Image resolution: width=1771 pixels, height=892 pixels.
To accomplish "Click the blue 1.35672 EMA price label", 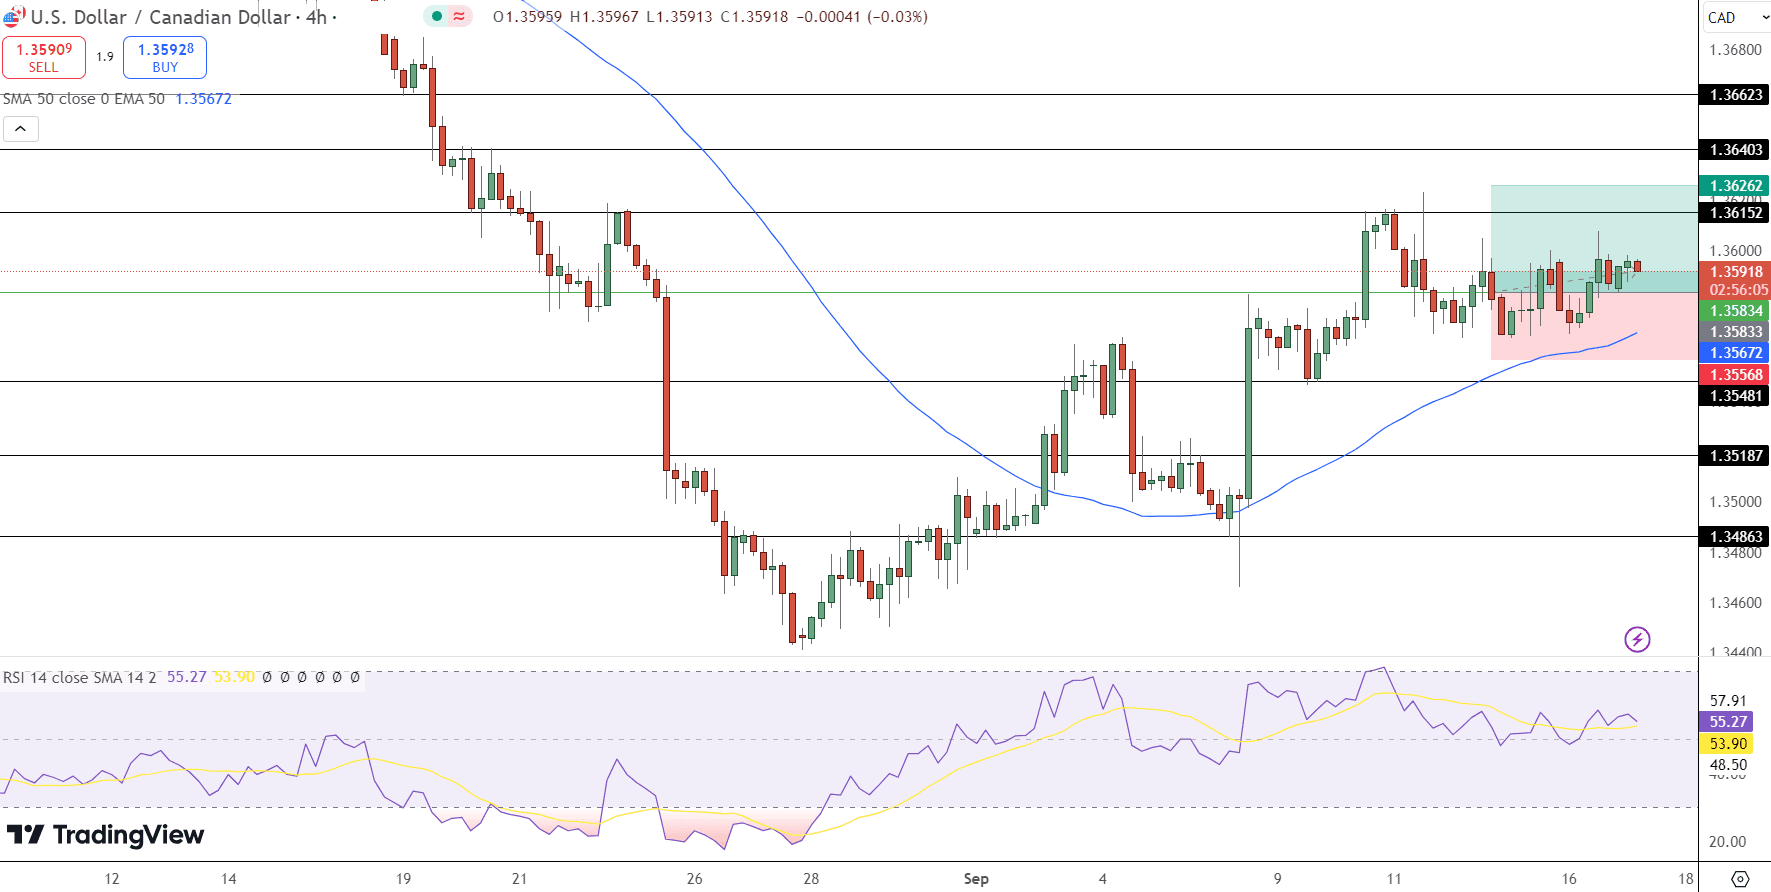I will pyautogui.click(x=1735, y=353).
